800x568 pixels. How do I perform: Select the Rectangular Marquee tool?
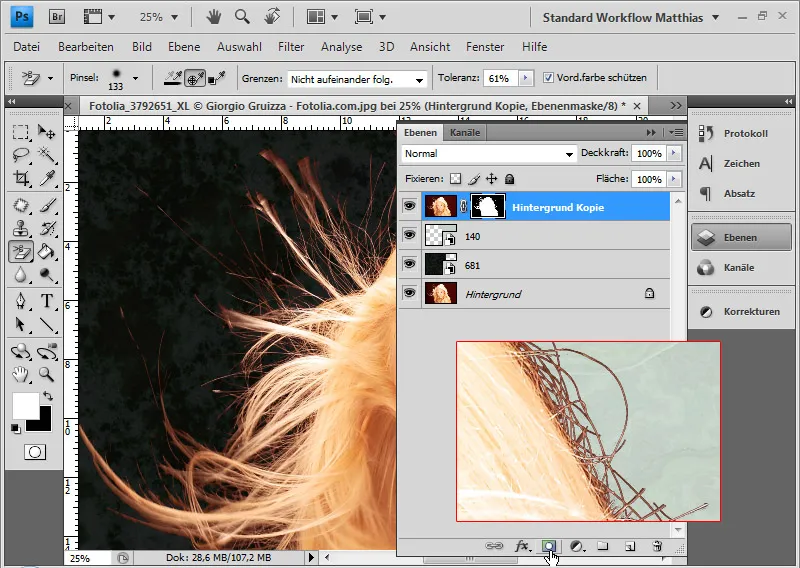[20, 132]
